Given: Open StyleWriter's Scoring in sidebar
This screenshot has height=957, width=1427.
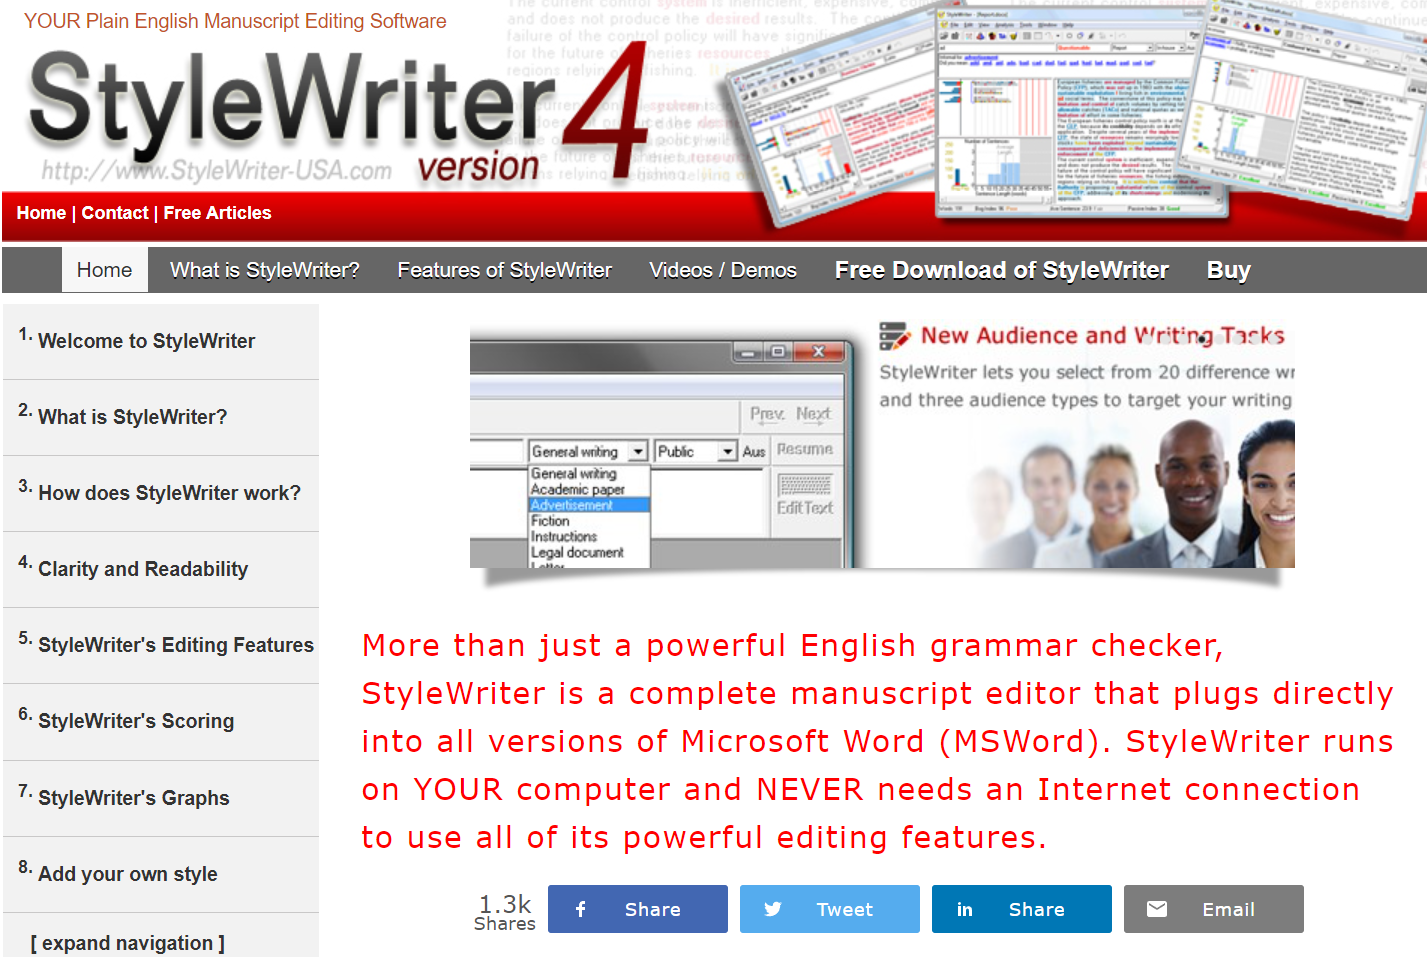Looking at the screenshot, I should point(161,722).
